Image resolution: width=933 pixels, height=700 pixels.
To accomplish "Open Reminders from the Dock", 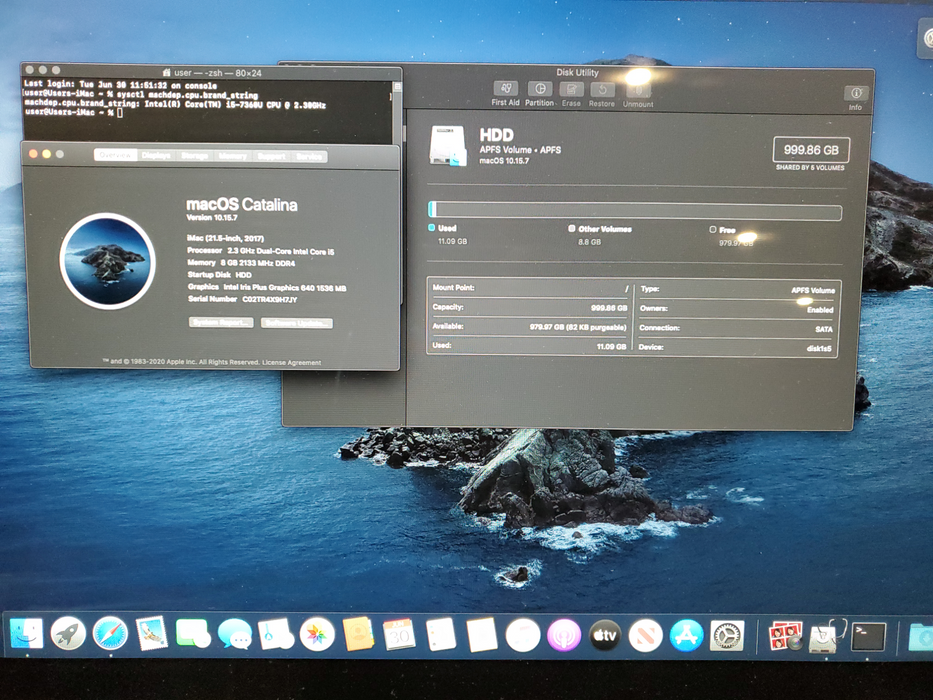I will click(441, 635).
